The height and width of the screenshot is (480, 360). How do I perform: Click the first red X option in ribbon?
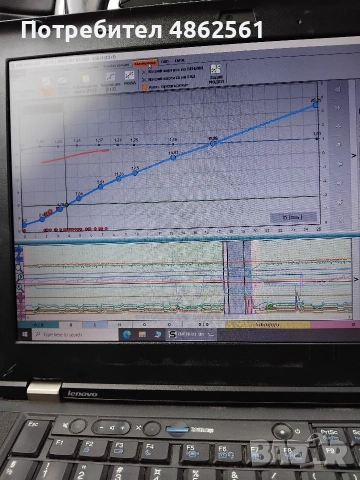(x=172, y=70)
